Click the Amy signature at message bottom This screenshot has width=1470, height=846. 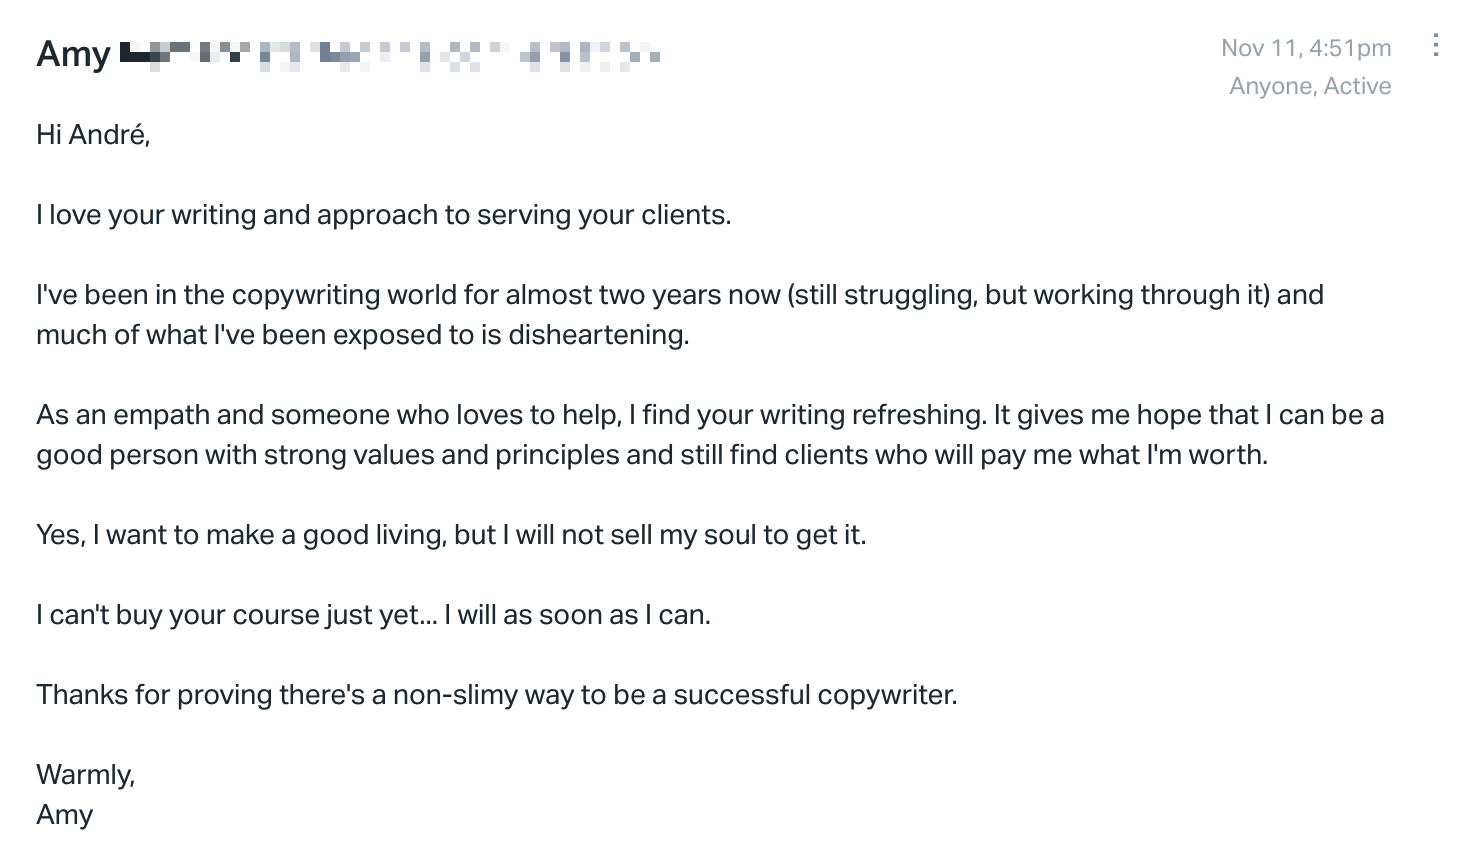[65, 815]
